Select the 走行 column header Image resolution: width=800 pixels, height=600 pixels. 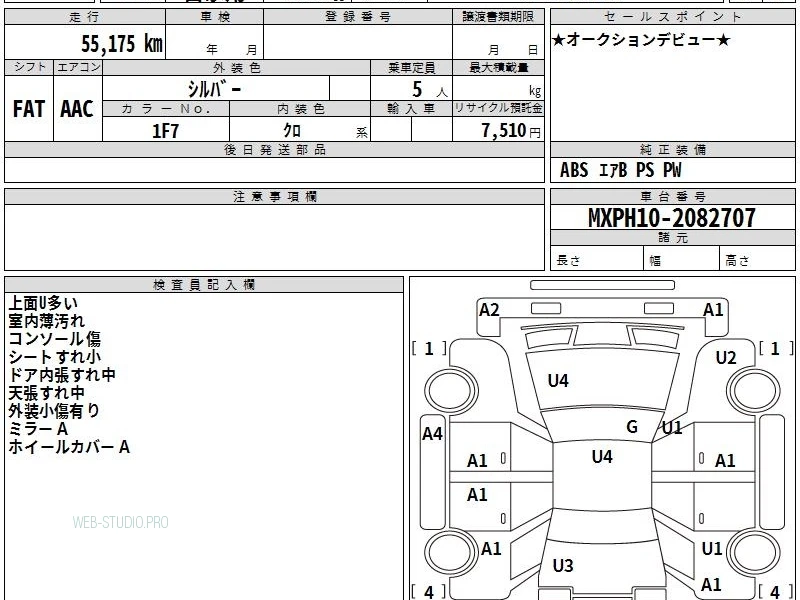click(x=85, y=17)
